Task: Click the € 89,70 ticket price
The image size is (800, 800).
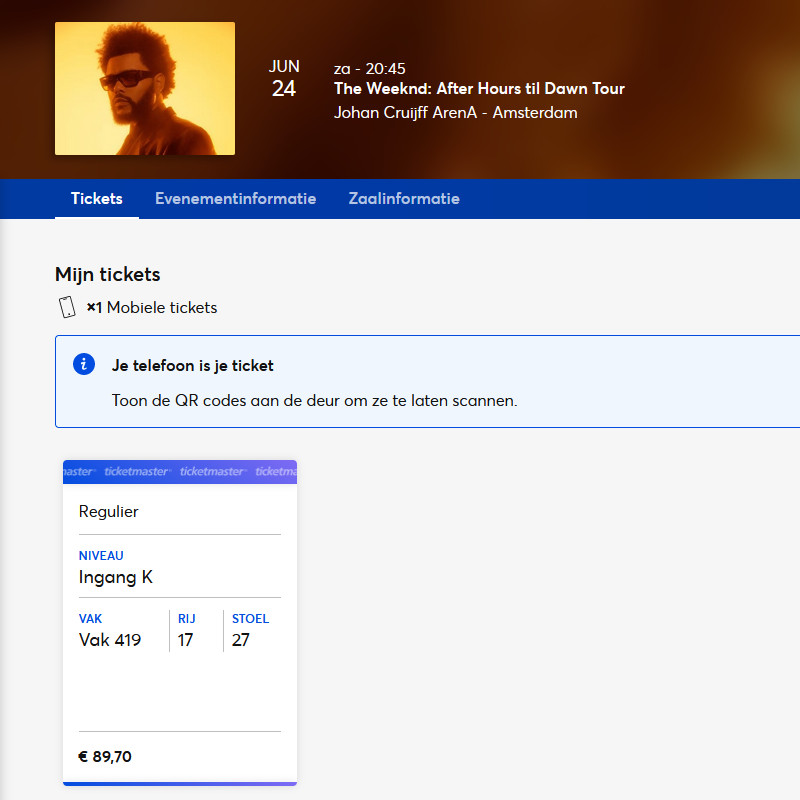Action: (105, 757)
